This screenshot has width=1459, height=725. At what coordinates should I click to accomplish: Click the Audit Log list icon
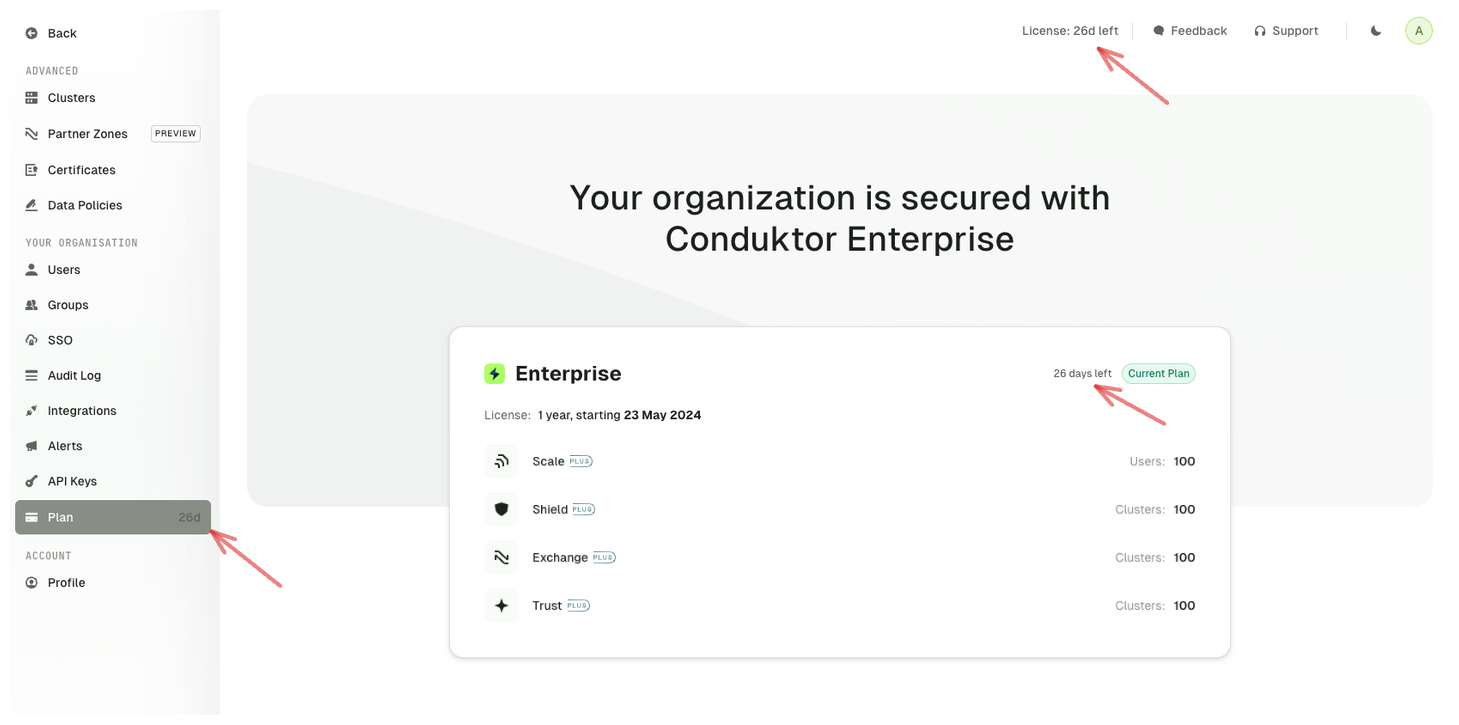coord(32,376)
